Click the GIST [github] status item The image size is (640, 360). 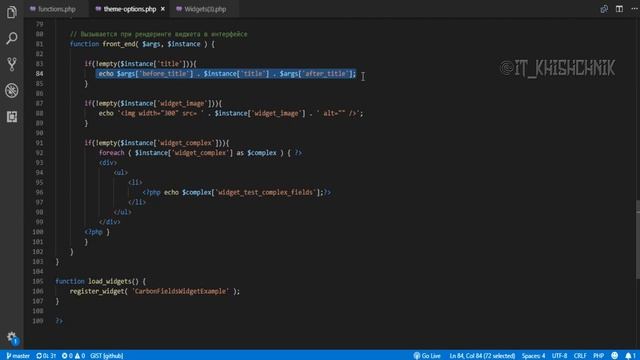[107, 356]
